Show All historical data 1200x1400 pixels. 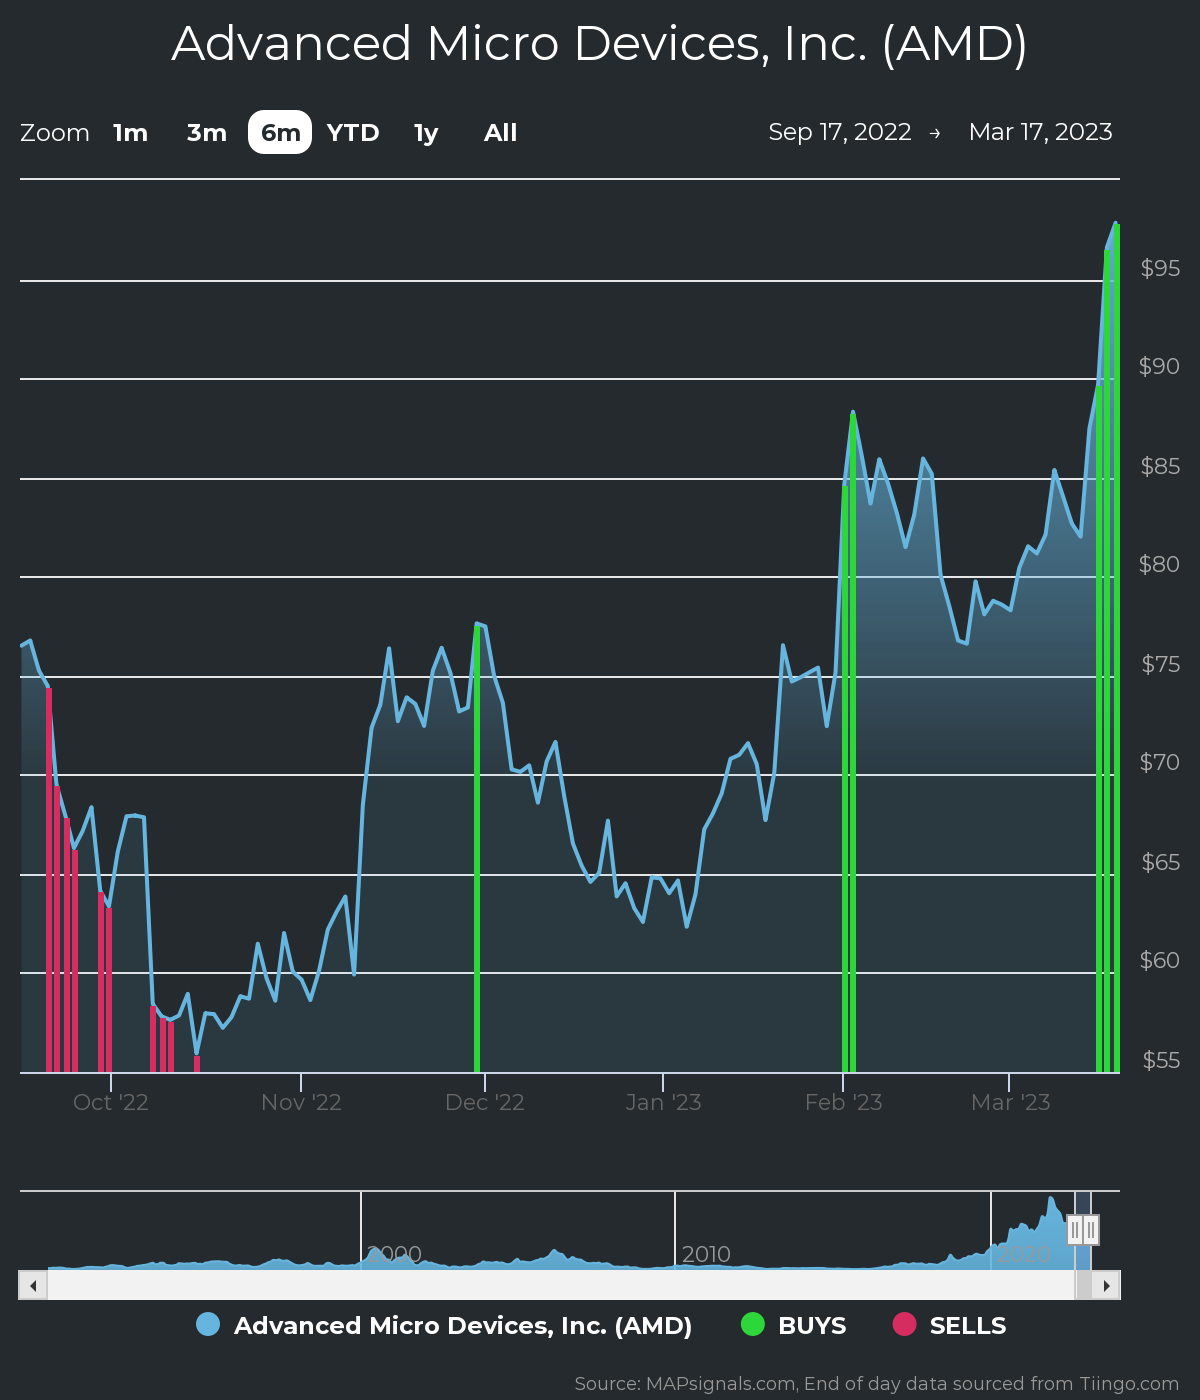[x=500, y=133]
